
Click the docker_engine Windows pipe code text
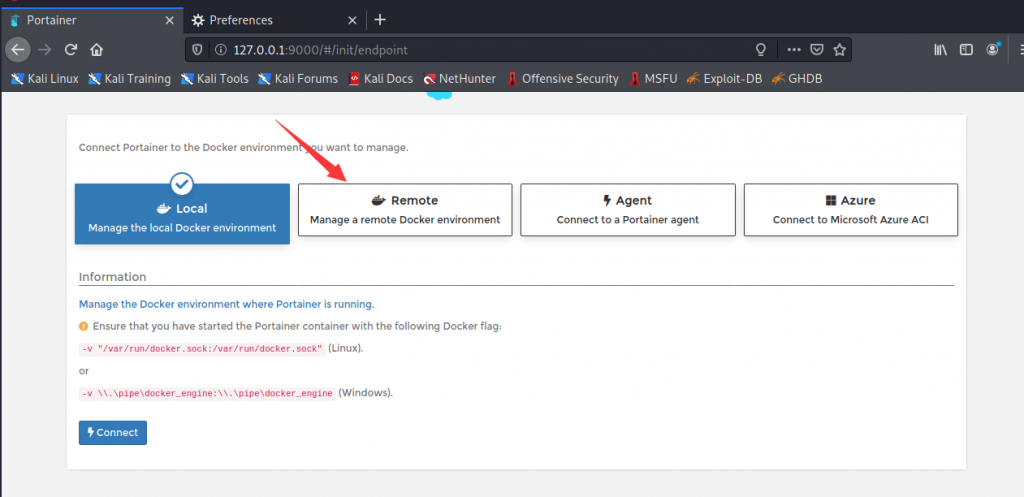tap(207, 394)
